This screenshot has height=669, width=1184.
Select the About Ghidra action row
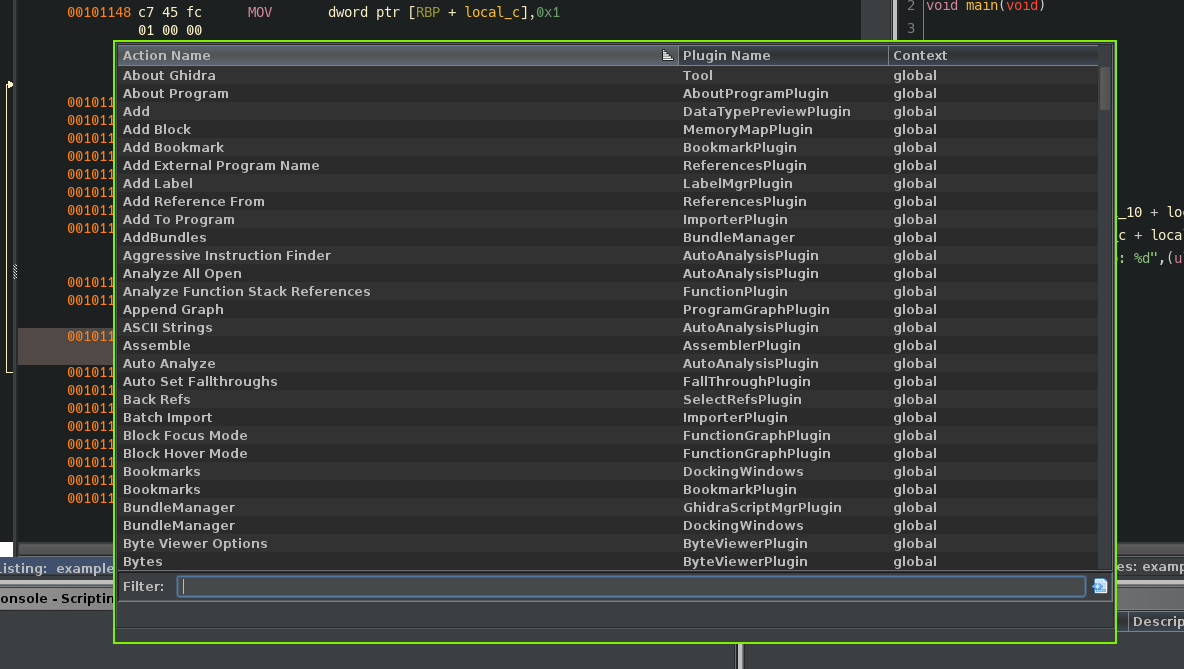tap(608, 76)
